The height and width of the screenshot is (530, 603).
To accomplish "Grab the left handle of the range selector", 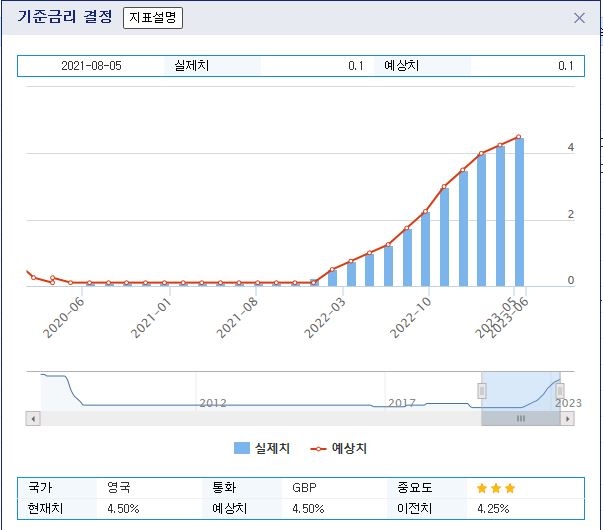I will pyautogui.click(x=481, y=391).
